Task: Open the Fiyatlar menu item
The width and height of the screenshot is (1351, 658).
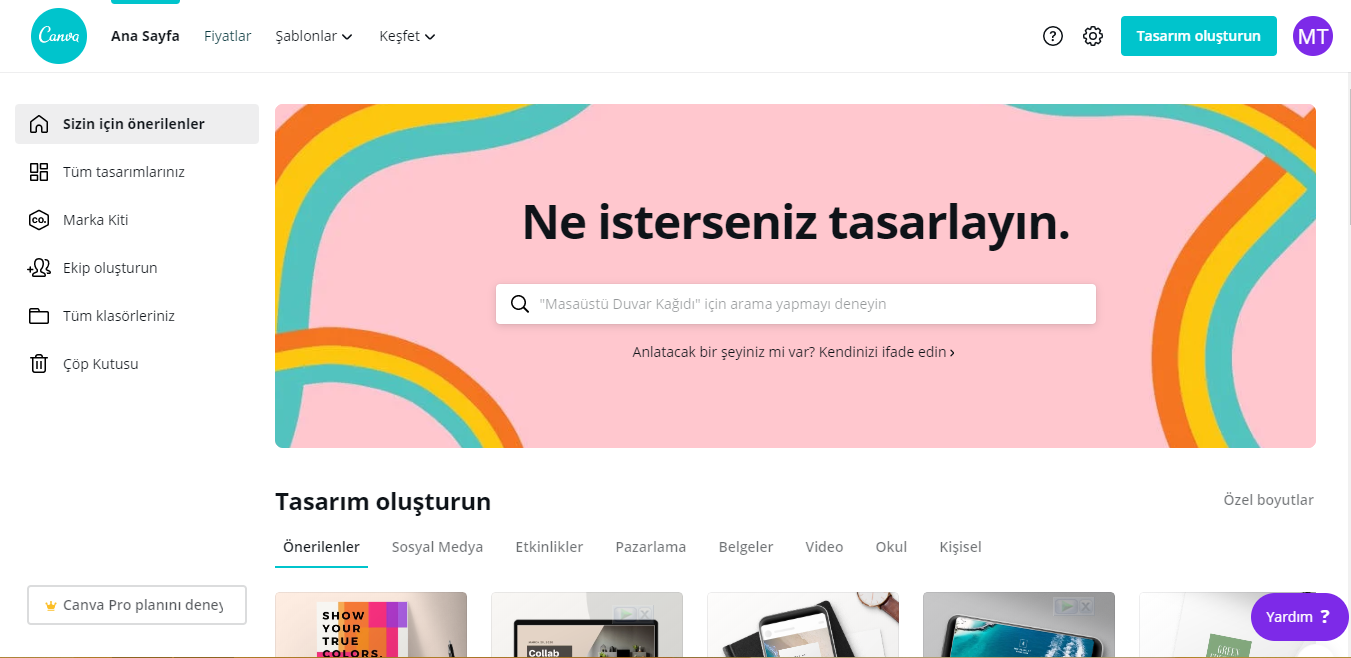Action: 228,36
